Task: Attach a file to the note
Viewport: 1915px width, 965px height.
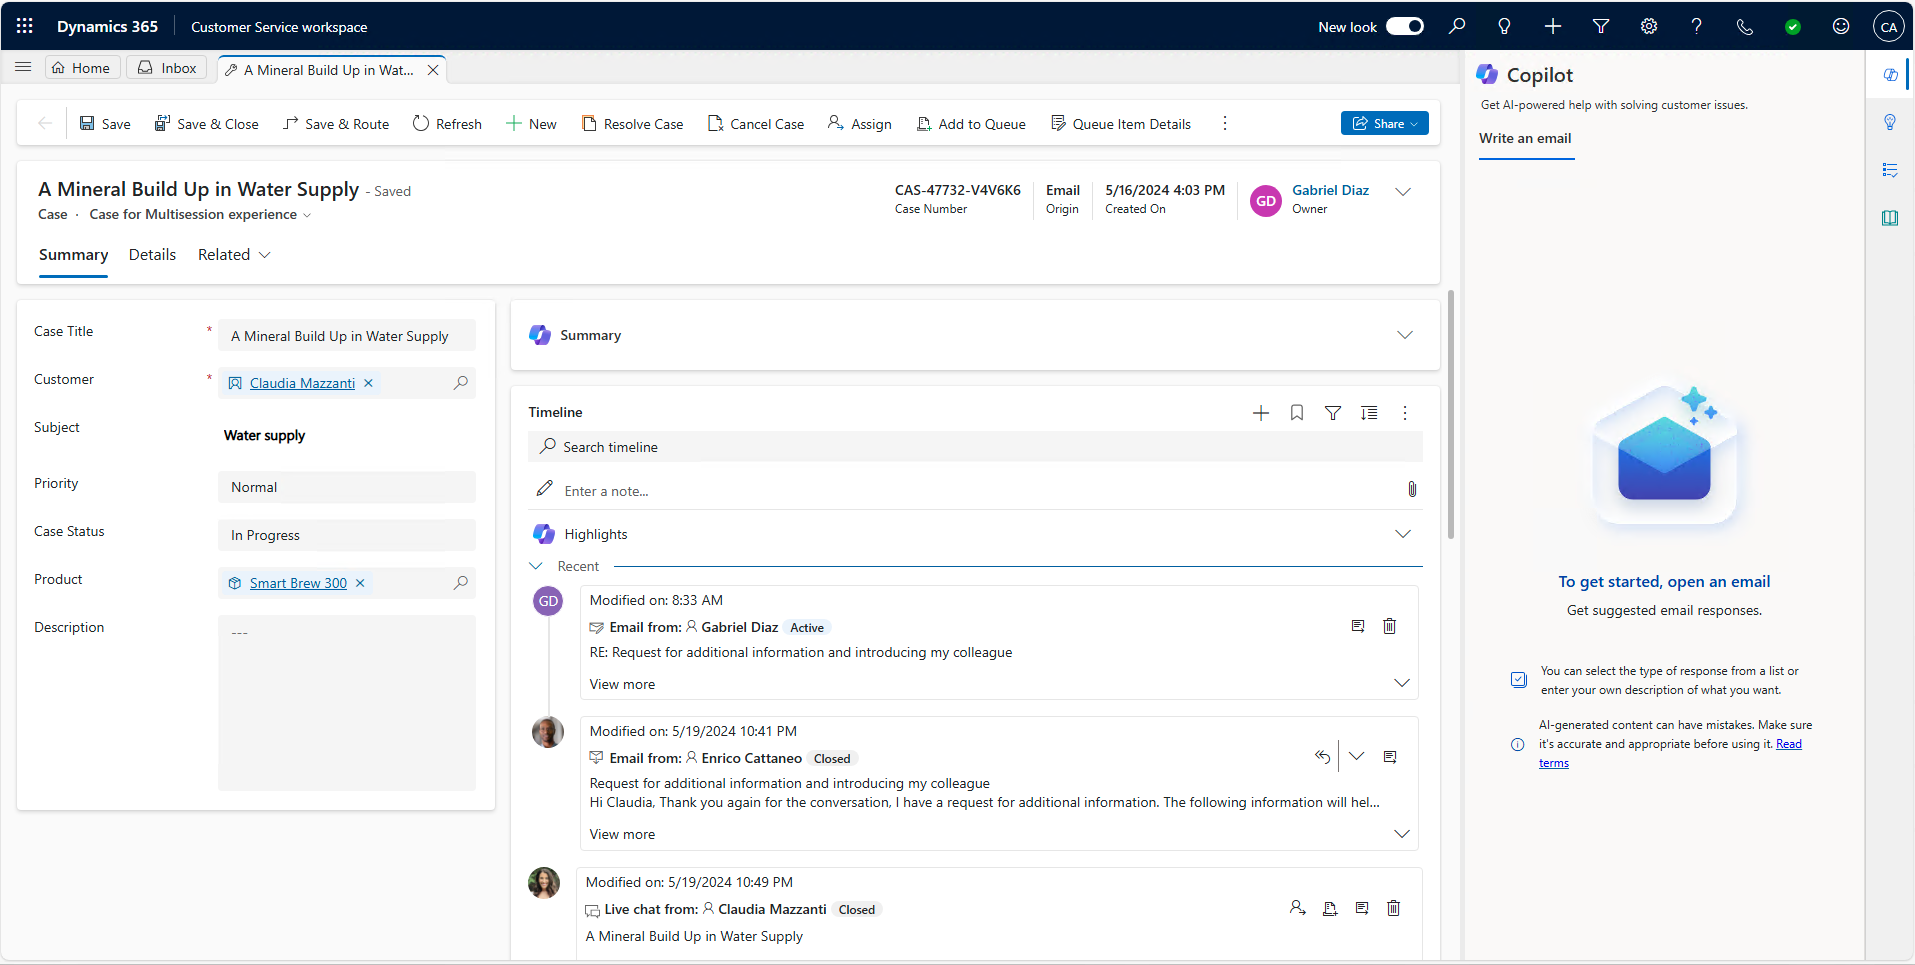Action: pos(1412,489)
